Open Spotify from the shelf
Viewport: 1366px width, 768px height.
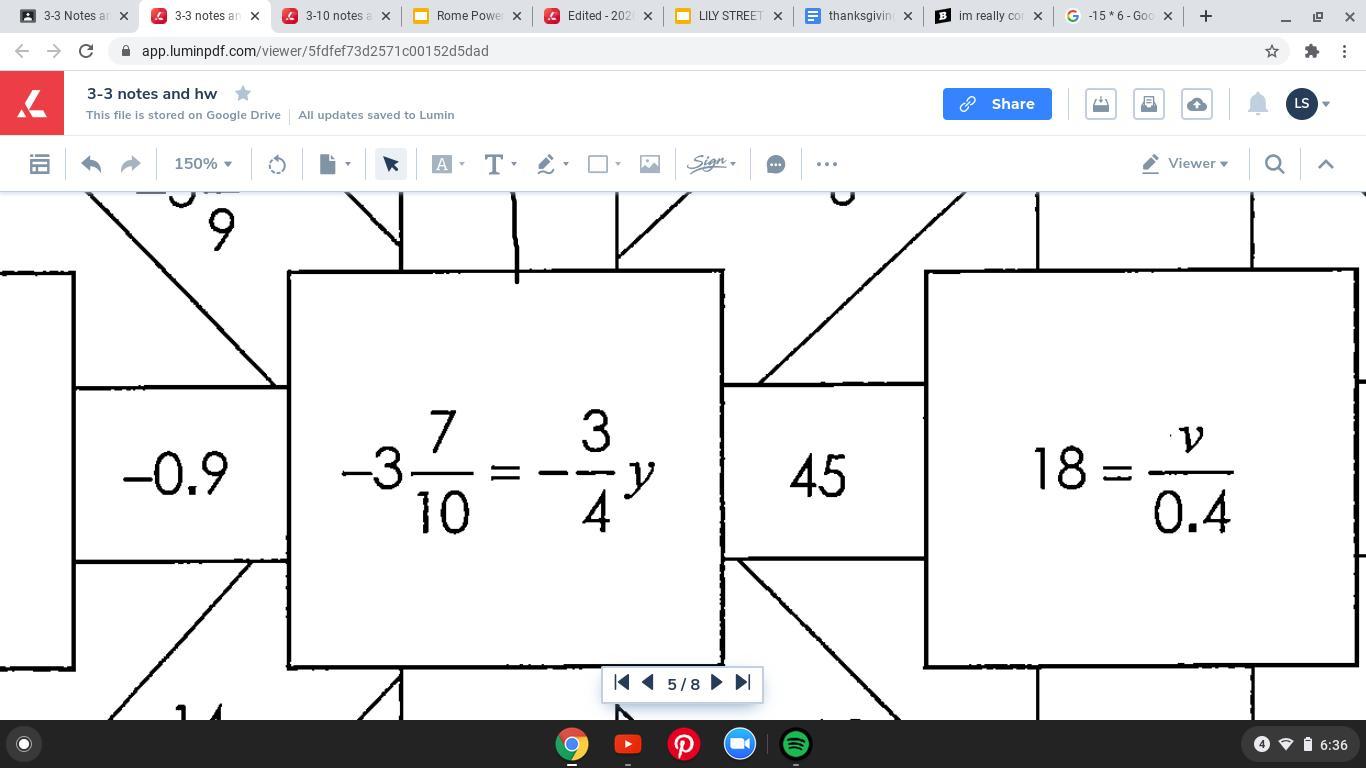click(796, 744)
